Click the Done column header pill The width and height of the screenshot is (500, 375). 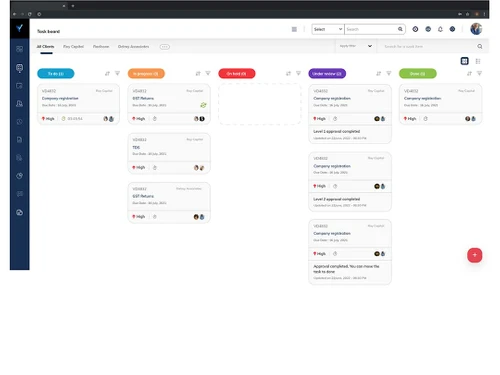418,74
